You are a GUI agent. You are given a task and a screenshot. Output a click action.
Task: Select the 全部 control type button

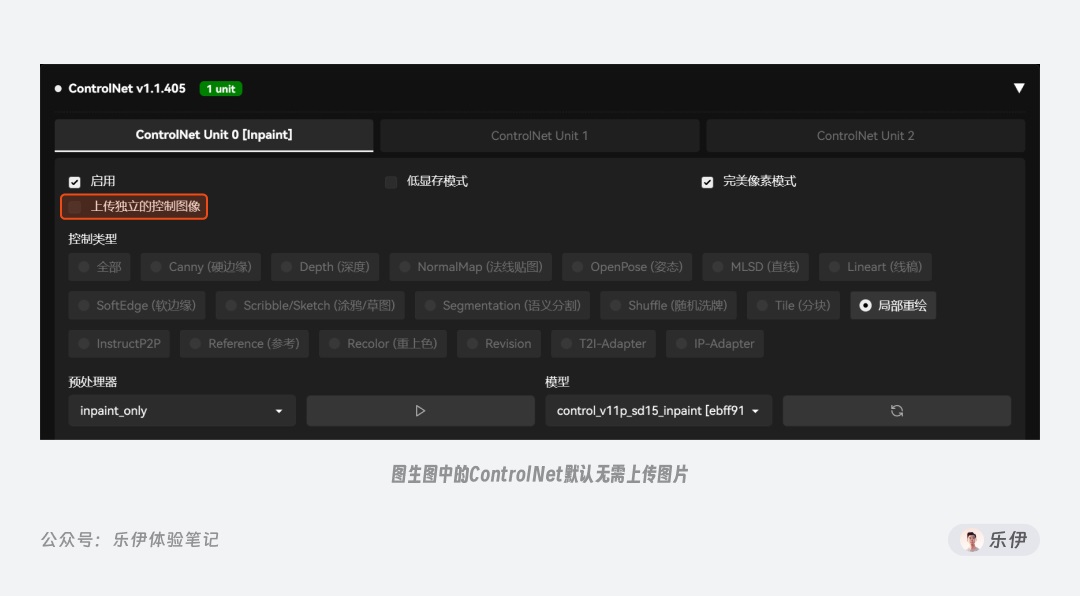[x=99, y=267]
